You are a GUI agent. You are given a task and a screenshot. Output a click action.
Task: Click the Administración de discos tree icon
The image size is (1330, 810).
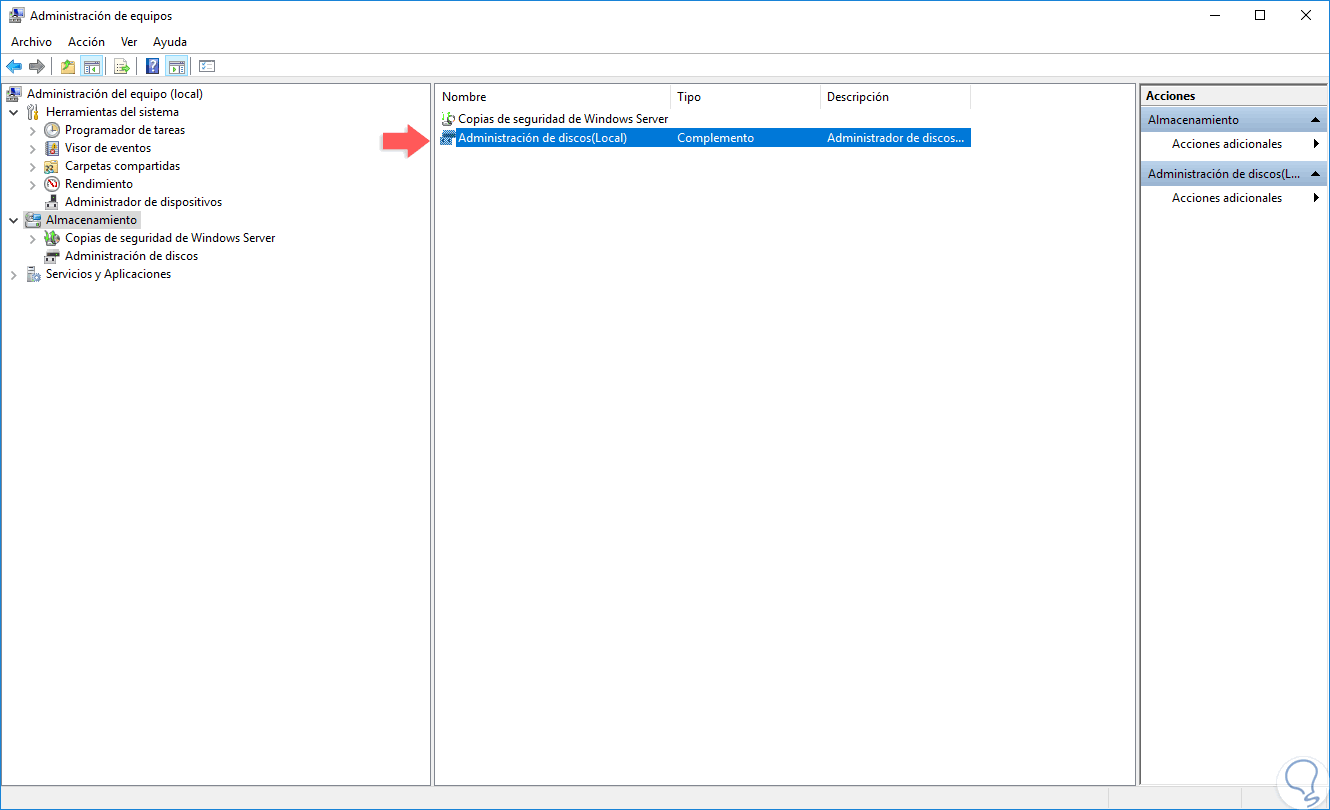[x=52, y=256]
